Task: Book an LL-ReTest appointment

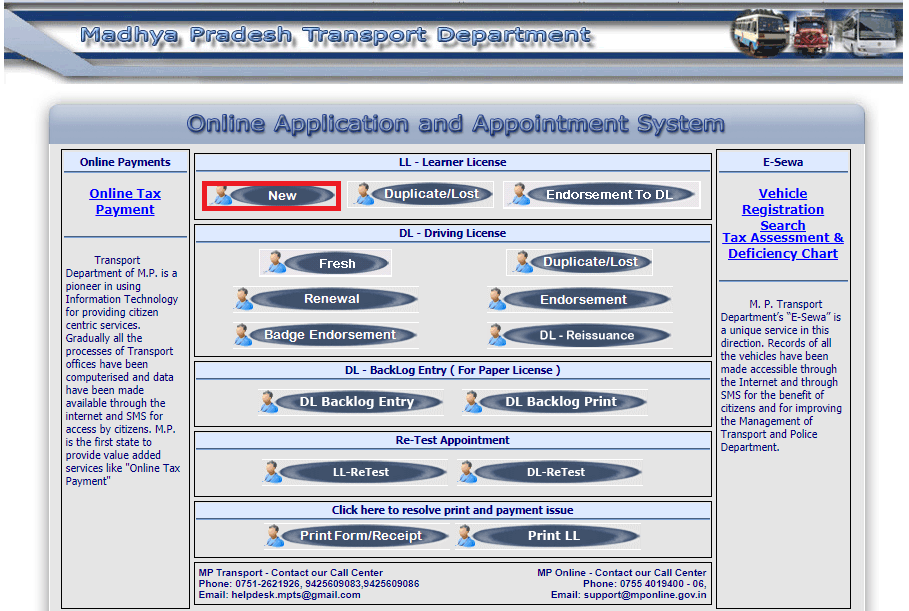Action: [355, 472]
